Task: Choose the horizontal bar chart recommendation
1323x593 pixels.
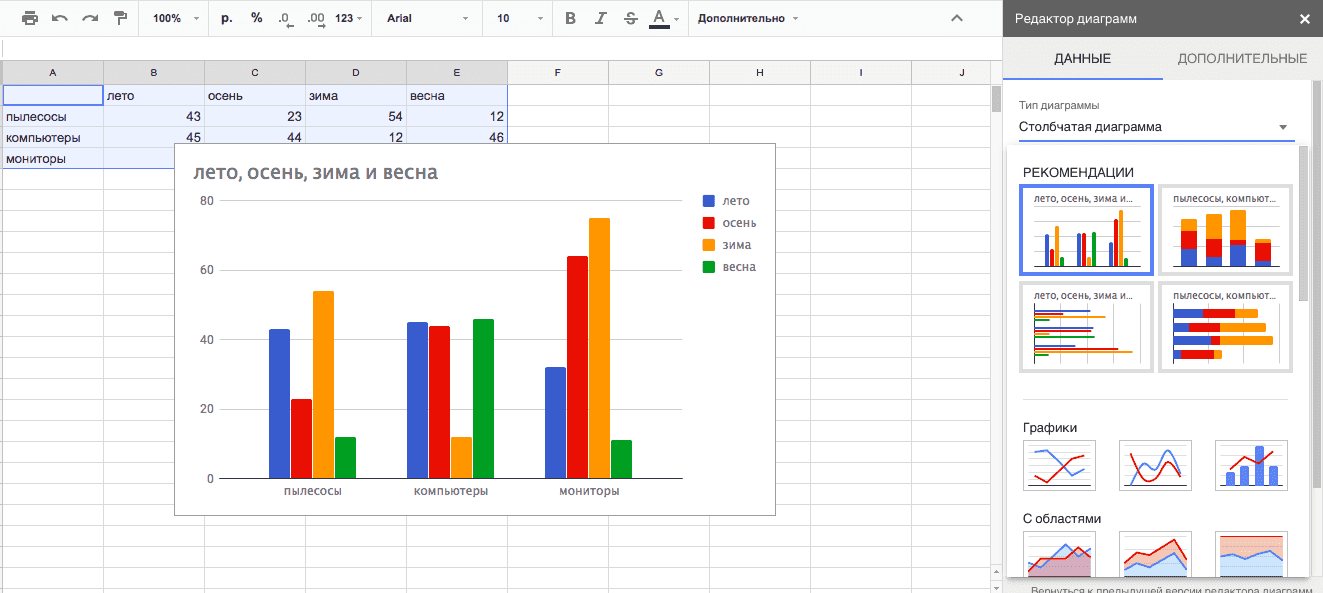Action: (x=1085, y=327)
